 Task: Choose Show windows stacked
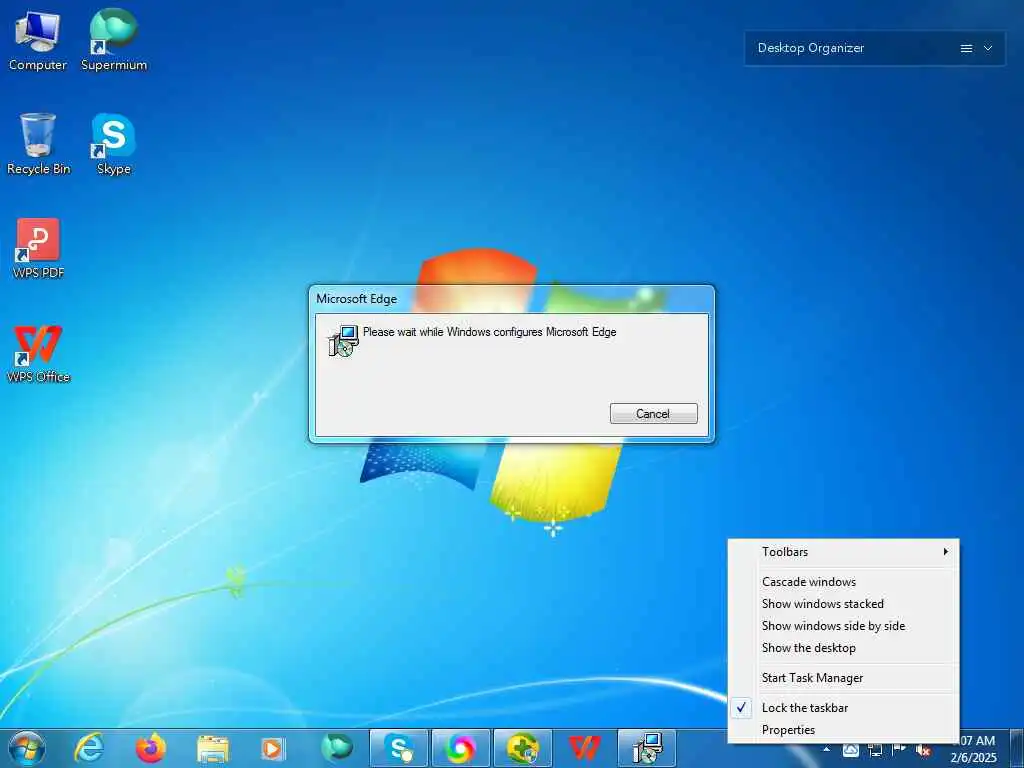pos(843,604)
